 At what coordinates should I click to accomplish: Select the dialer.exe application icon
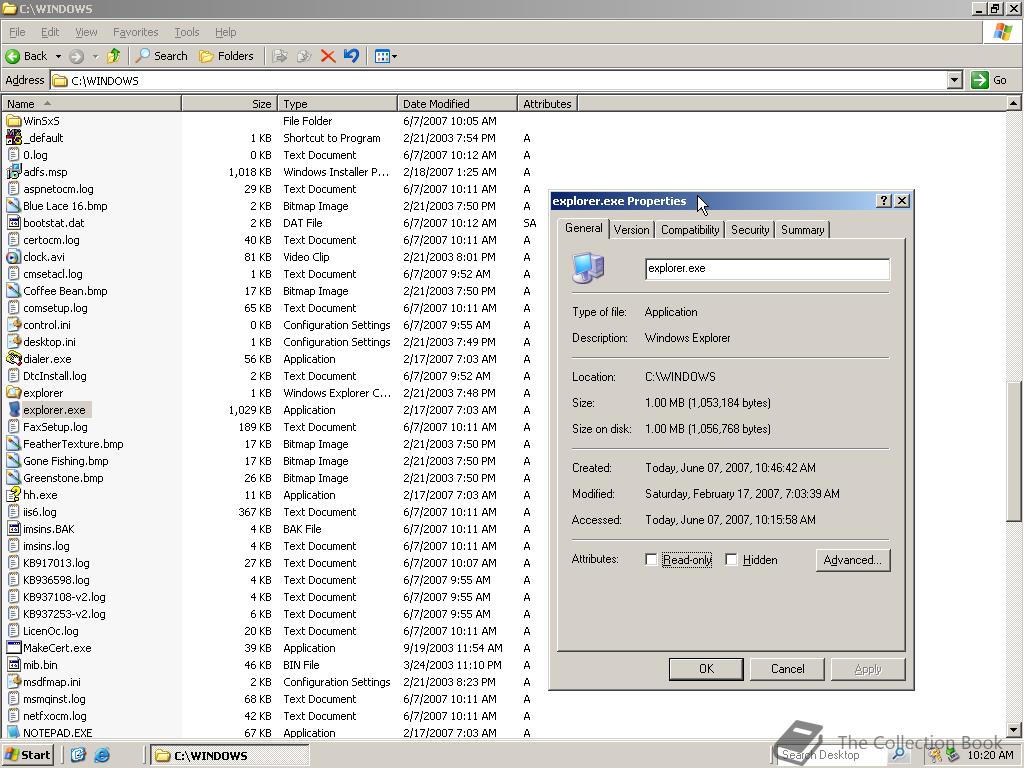pos(14,359)
